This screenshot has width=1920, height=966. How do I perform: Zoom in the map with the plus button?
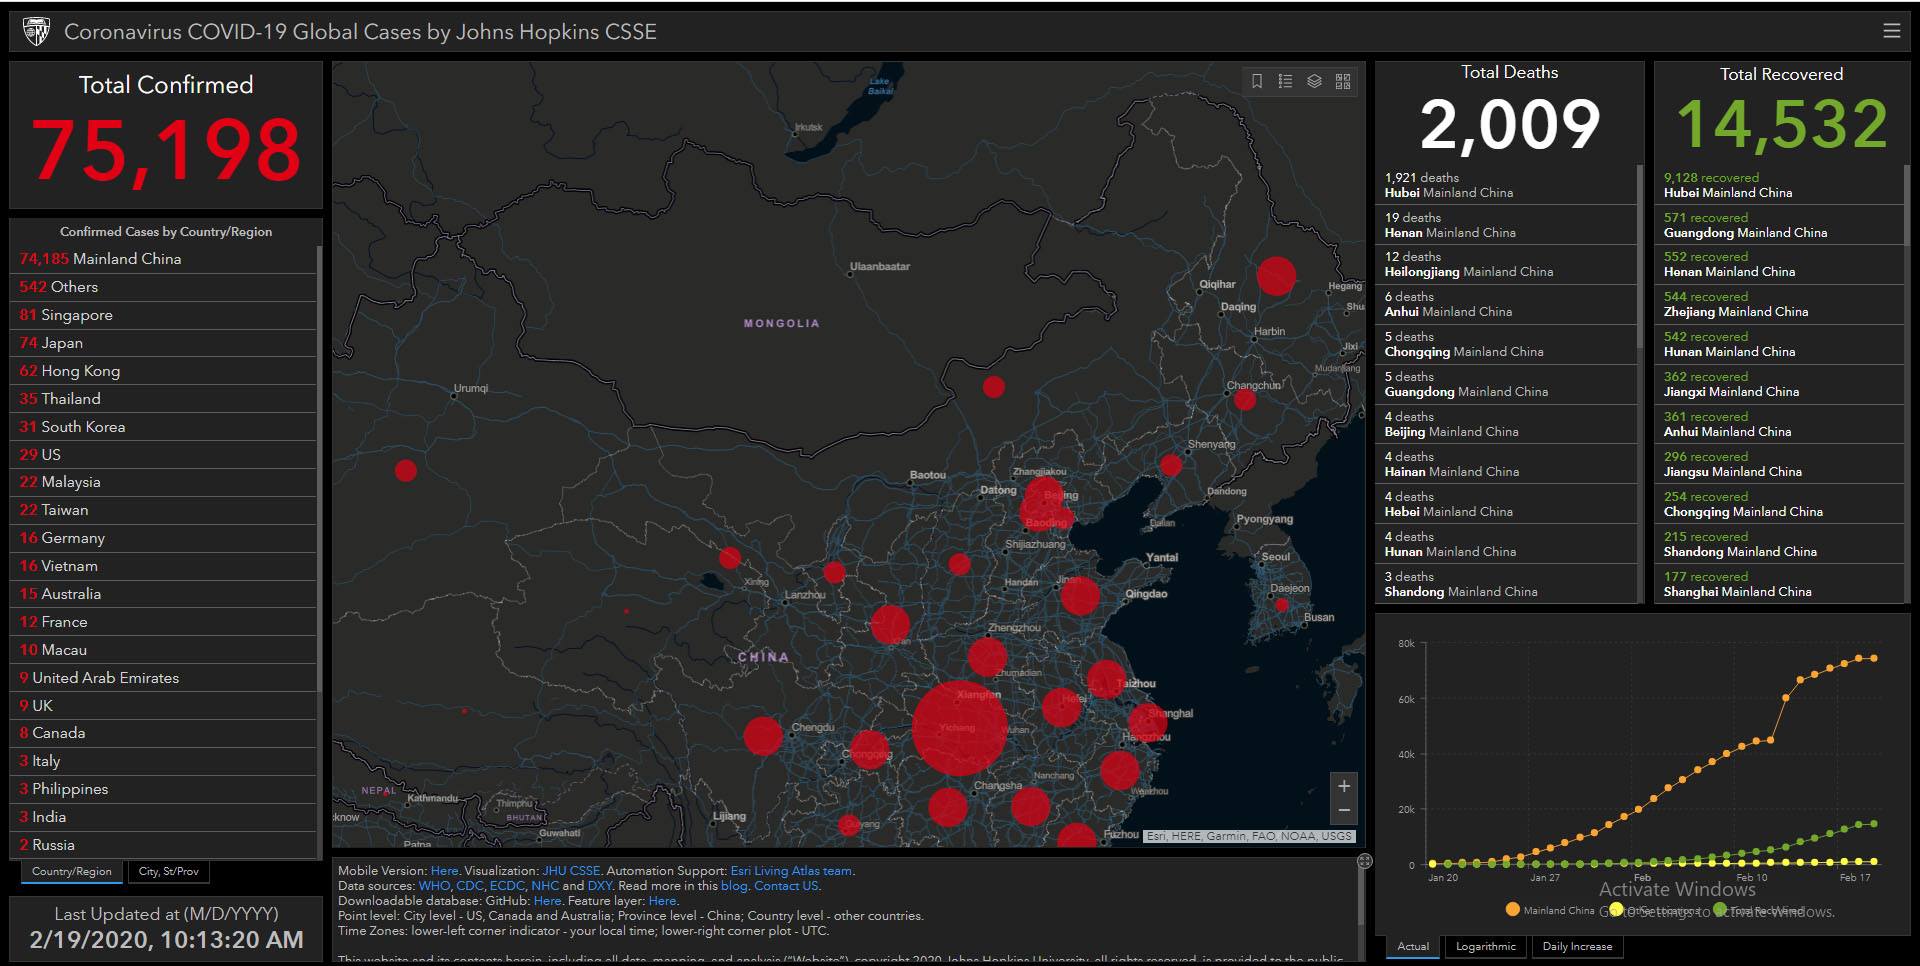(x=1344, y=786)
